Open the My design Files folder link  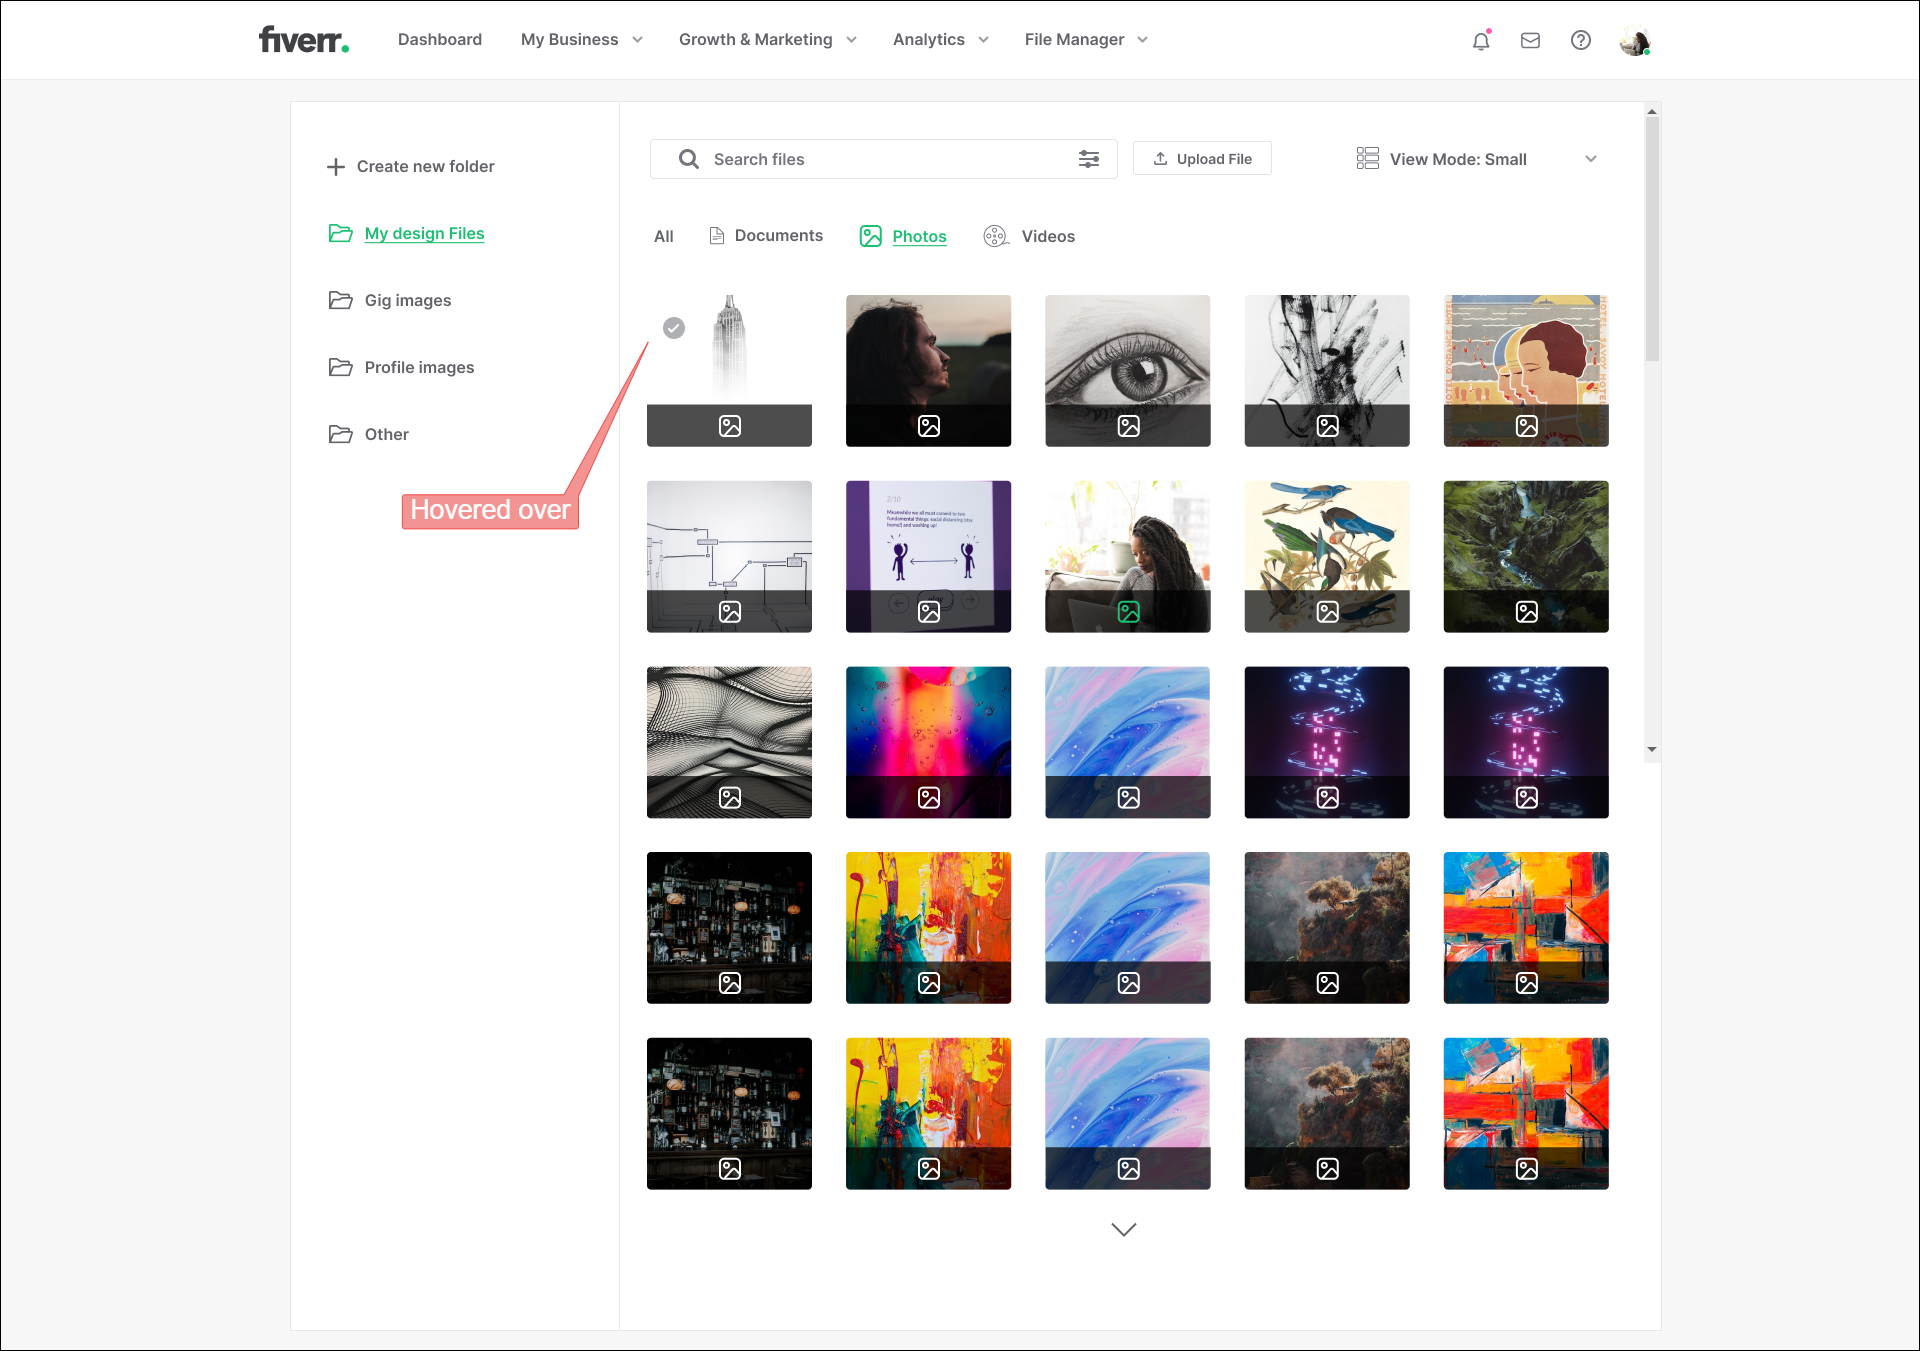pos(424,233)
